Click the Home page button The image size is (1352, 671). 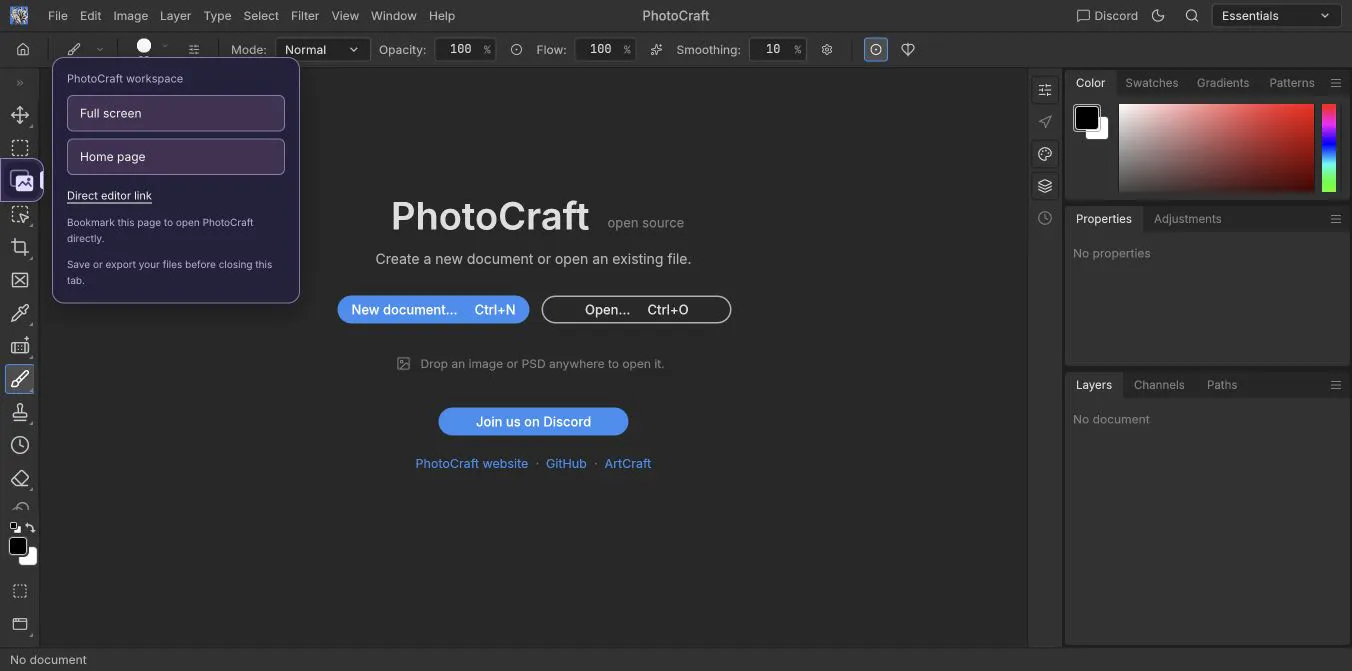point(176,157)
